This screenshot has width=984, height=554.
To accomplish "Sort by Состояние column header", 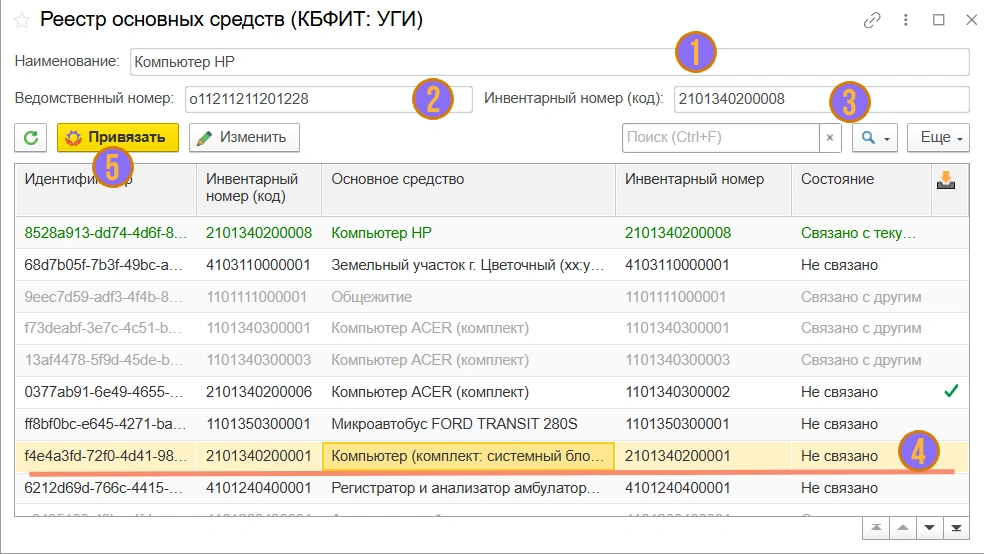I will (861, 190).
